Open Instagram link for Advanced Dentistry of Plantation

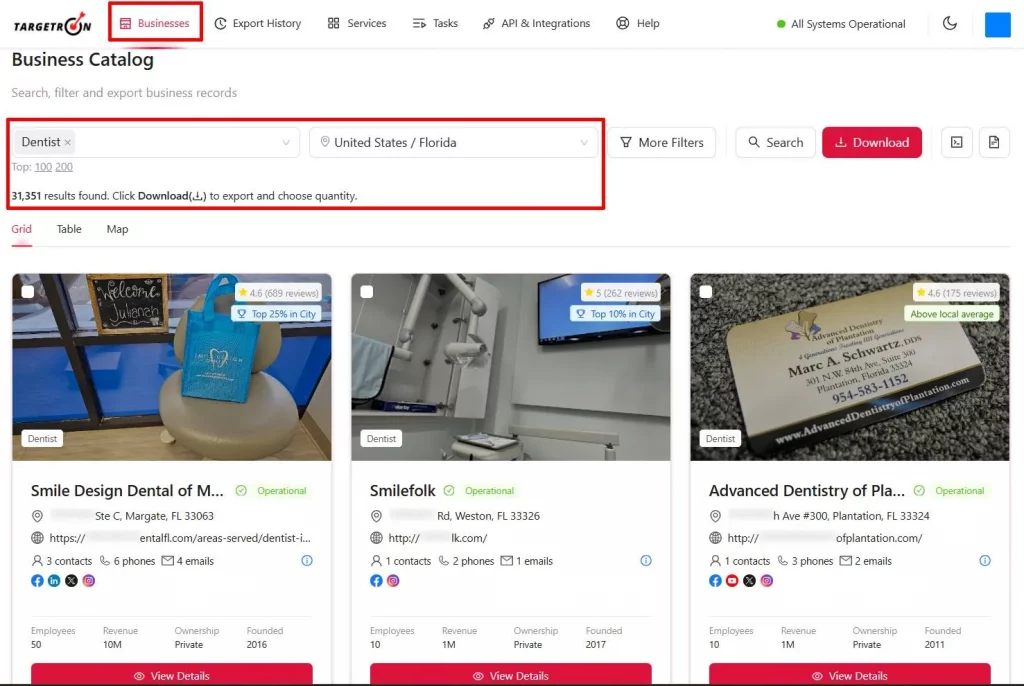pos(767,581)
